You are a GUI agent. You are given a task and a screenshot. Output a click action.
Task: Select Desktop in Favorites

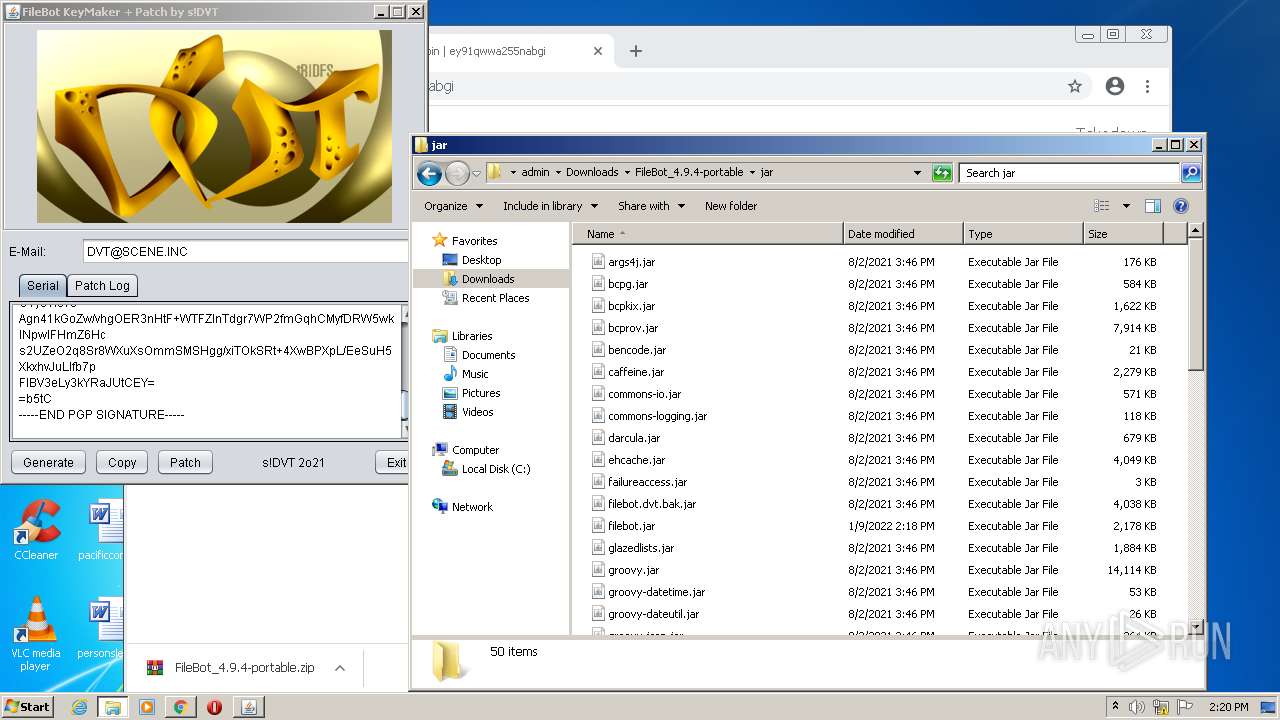tap(481, 260)
